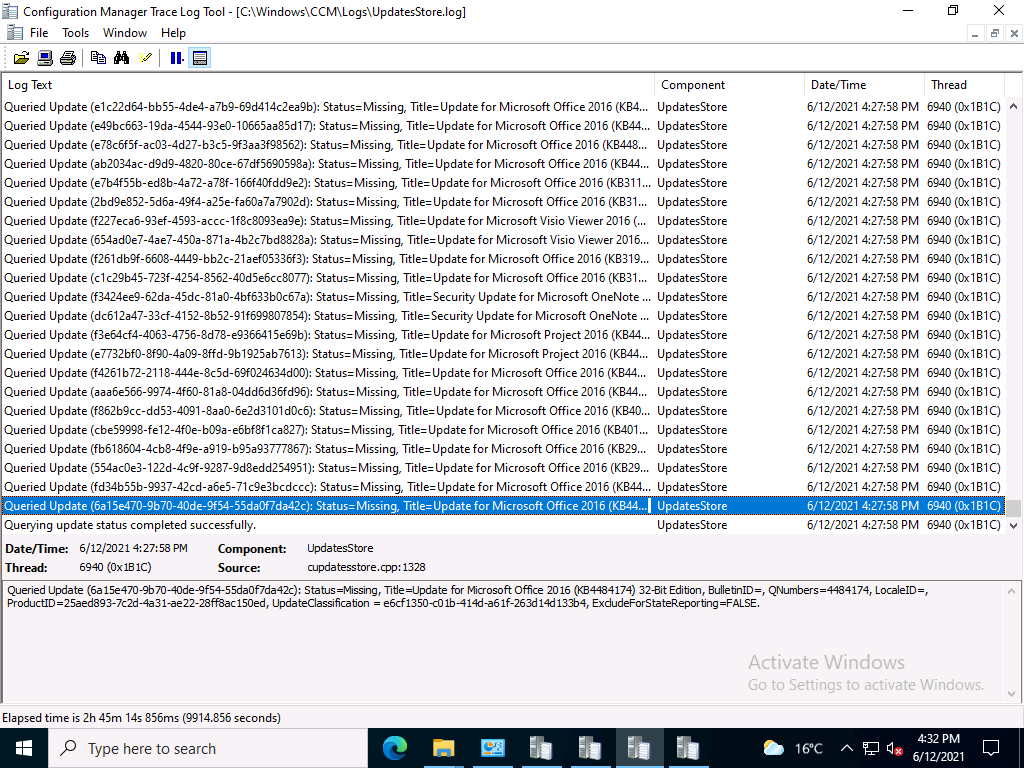Viewport: 1024px width, 768px height.
Task: Open Find using the binoculars icon
Action: pos(121,58)
